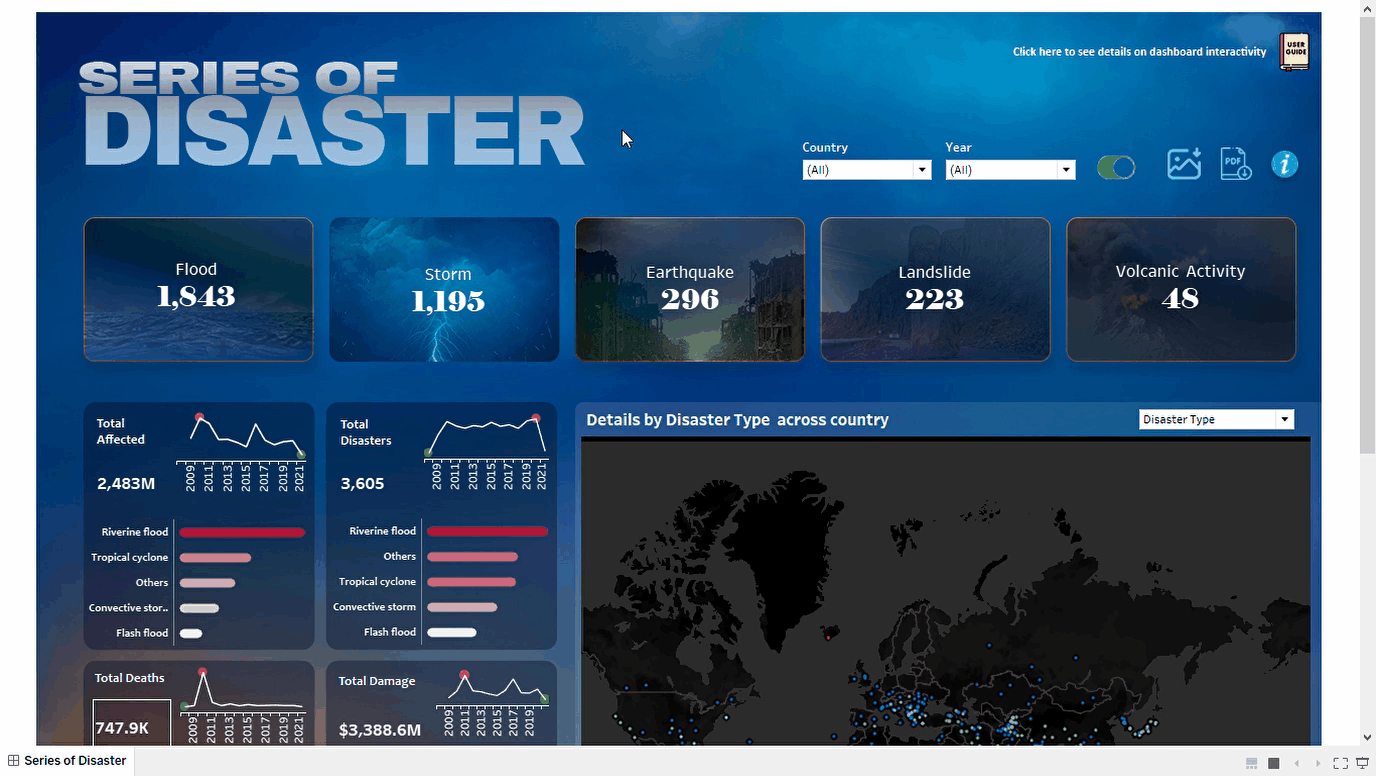The width and height of the screenshot is (1376, 776).
Task: Click the dashboard interactivity details link
Action: pos(1139,52)
